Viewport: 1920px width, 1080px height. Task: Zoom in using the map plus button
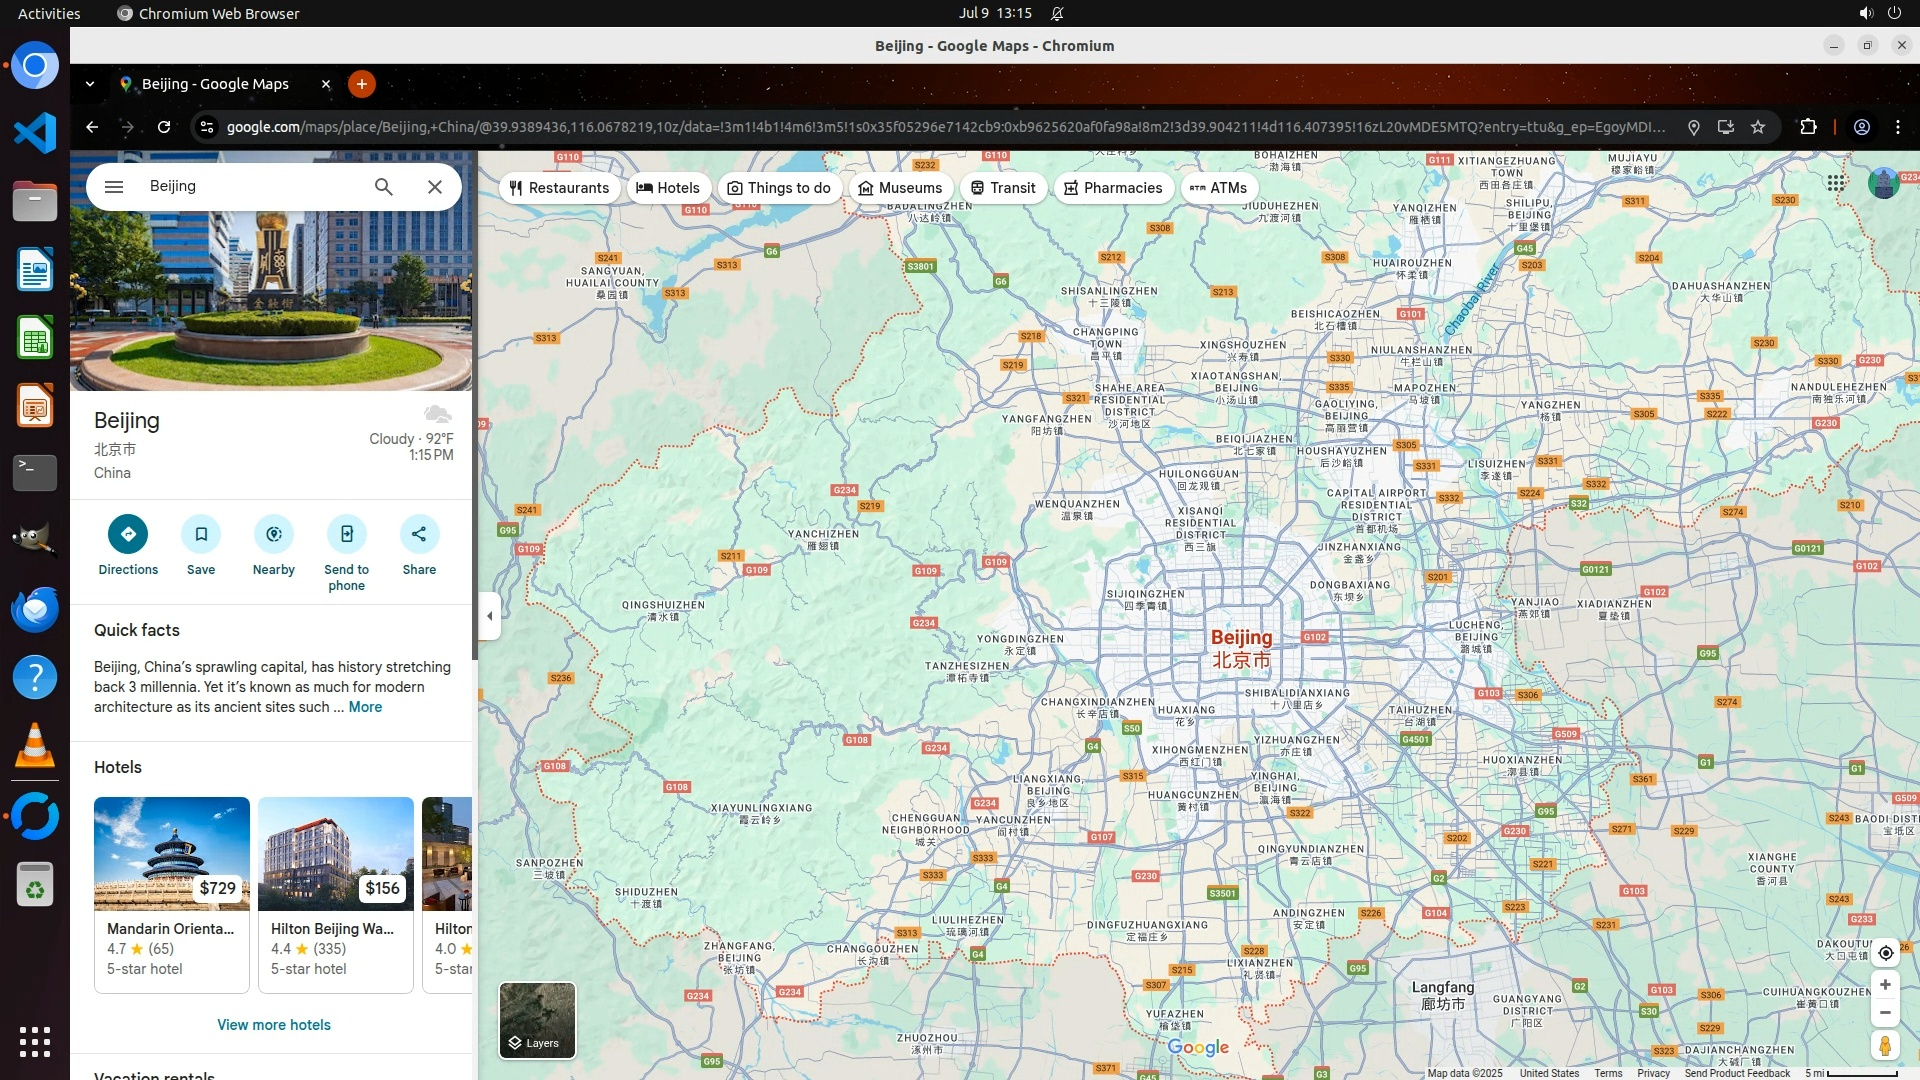click(1885, 985)
